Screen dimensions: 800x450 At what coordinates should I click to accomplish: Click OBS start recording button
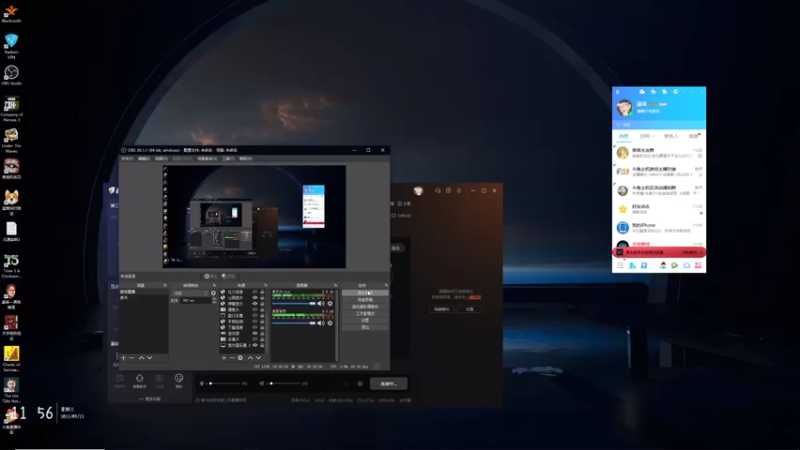365,299
